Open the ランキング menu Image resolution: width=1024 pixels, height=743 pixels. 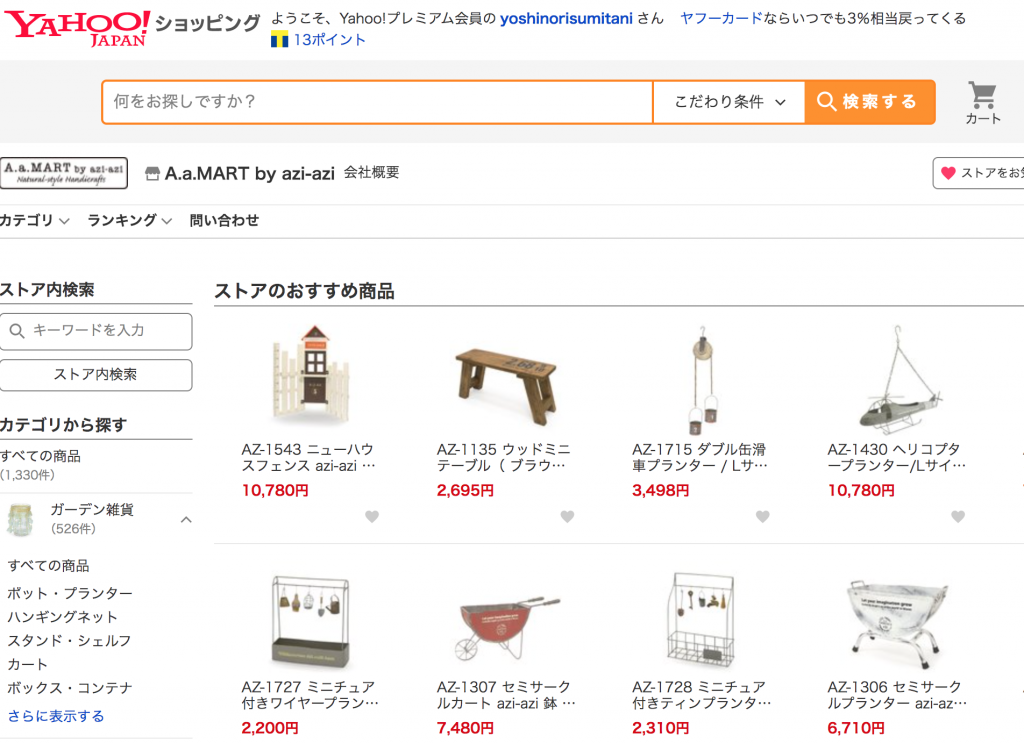tap(121, 220)
